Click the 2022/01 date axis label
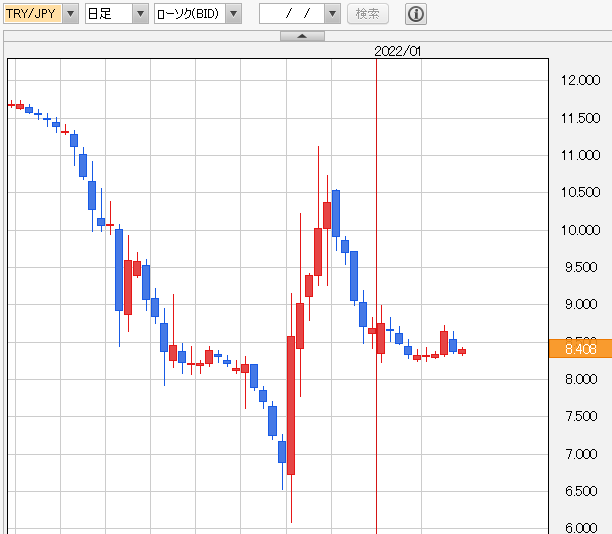 click(397, 51)
